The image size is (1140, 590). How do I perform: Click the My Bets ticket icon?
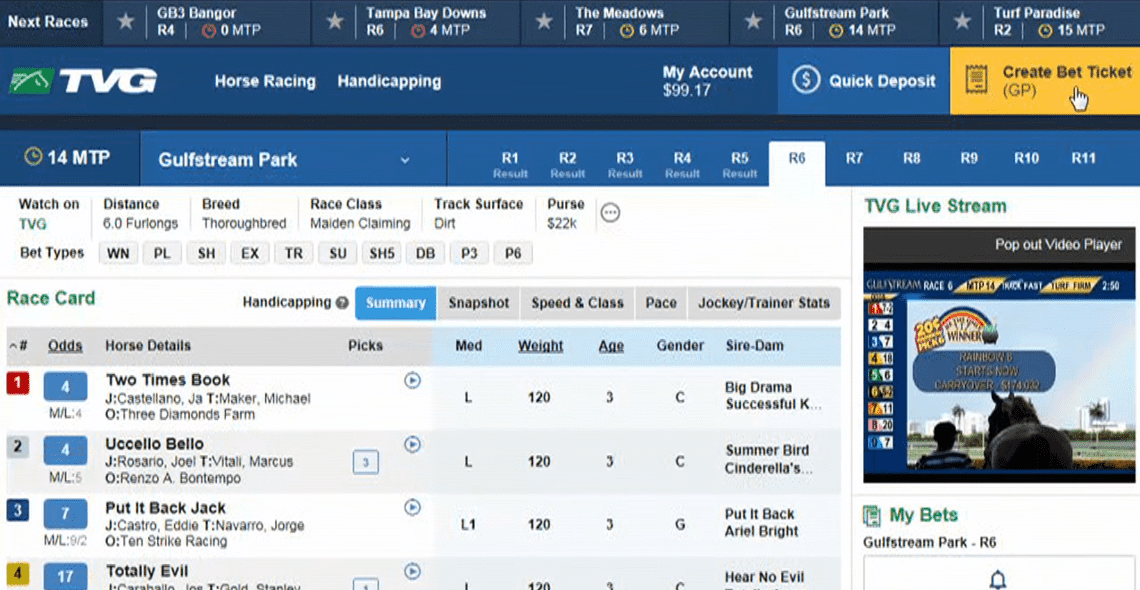[871, 516]
